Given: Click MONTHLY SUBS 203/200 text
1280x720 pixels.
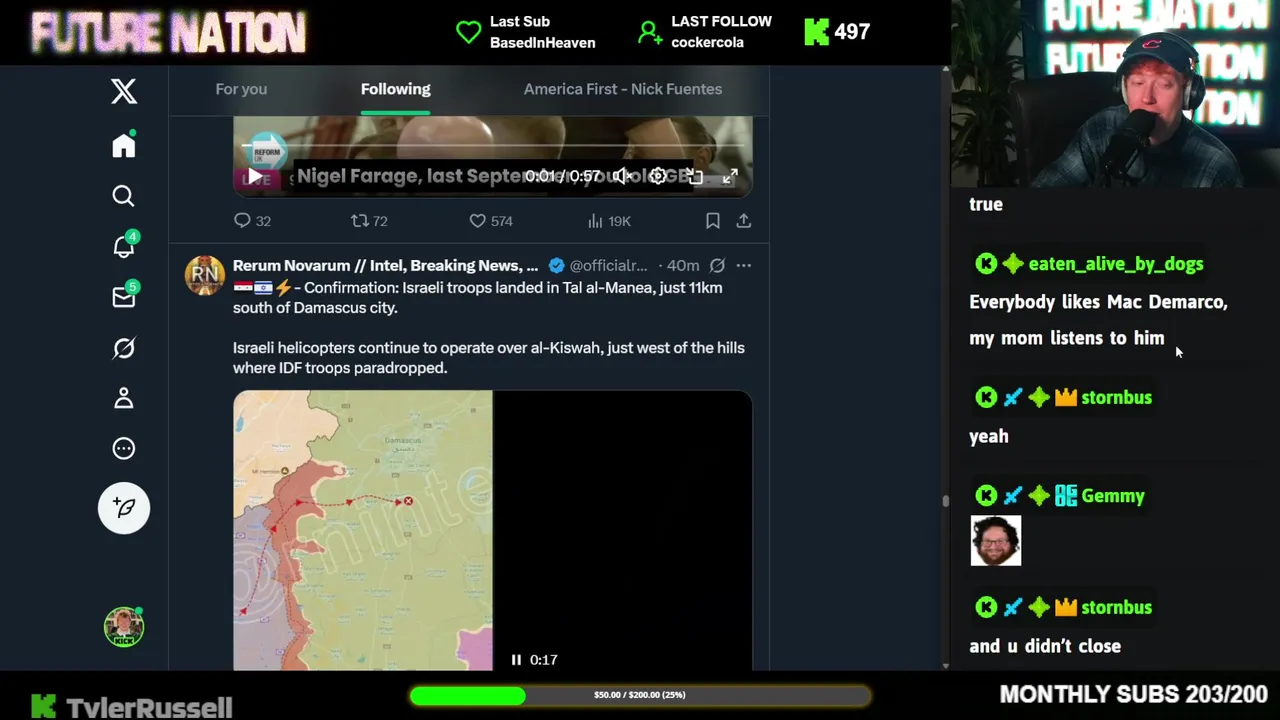Looking at the screenshot, I should (1134, 694).
